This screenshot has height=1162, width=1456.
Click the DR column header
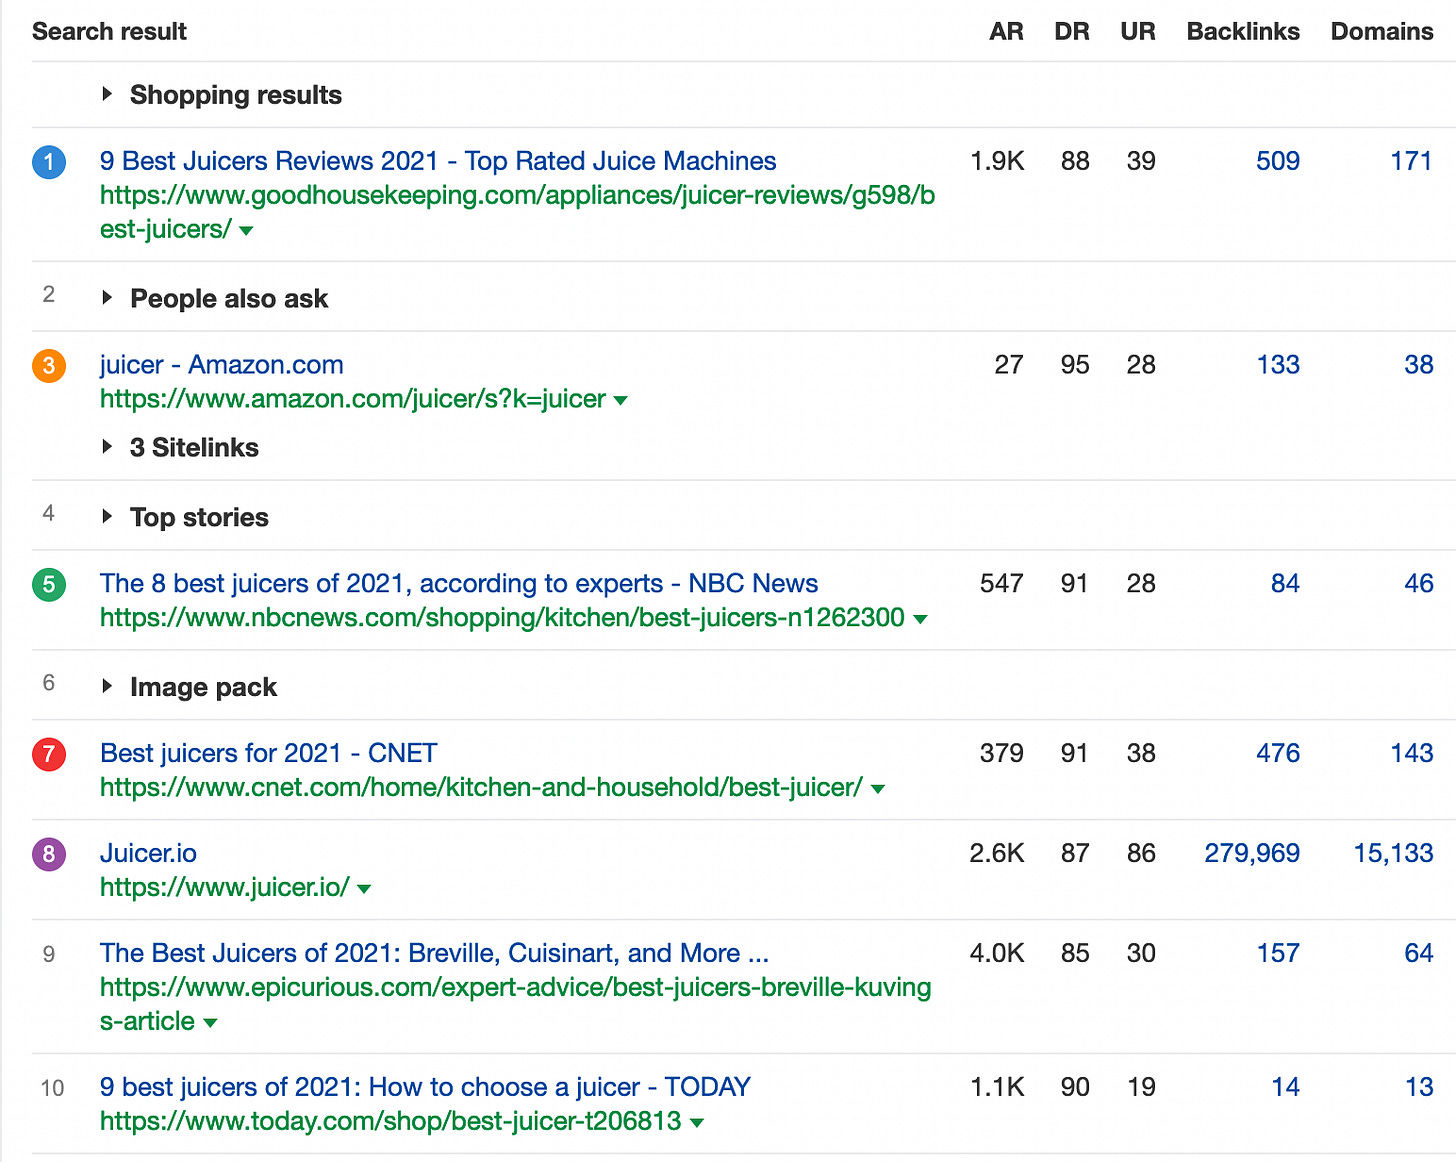(1072, 31)
